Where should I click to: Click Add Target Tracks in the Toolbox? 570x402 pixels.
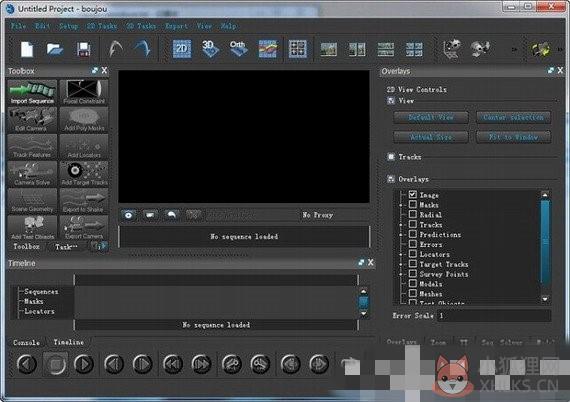point(84,173)
